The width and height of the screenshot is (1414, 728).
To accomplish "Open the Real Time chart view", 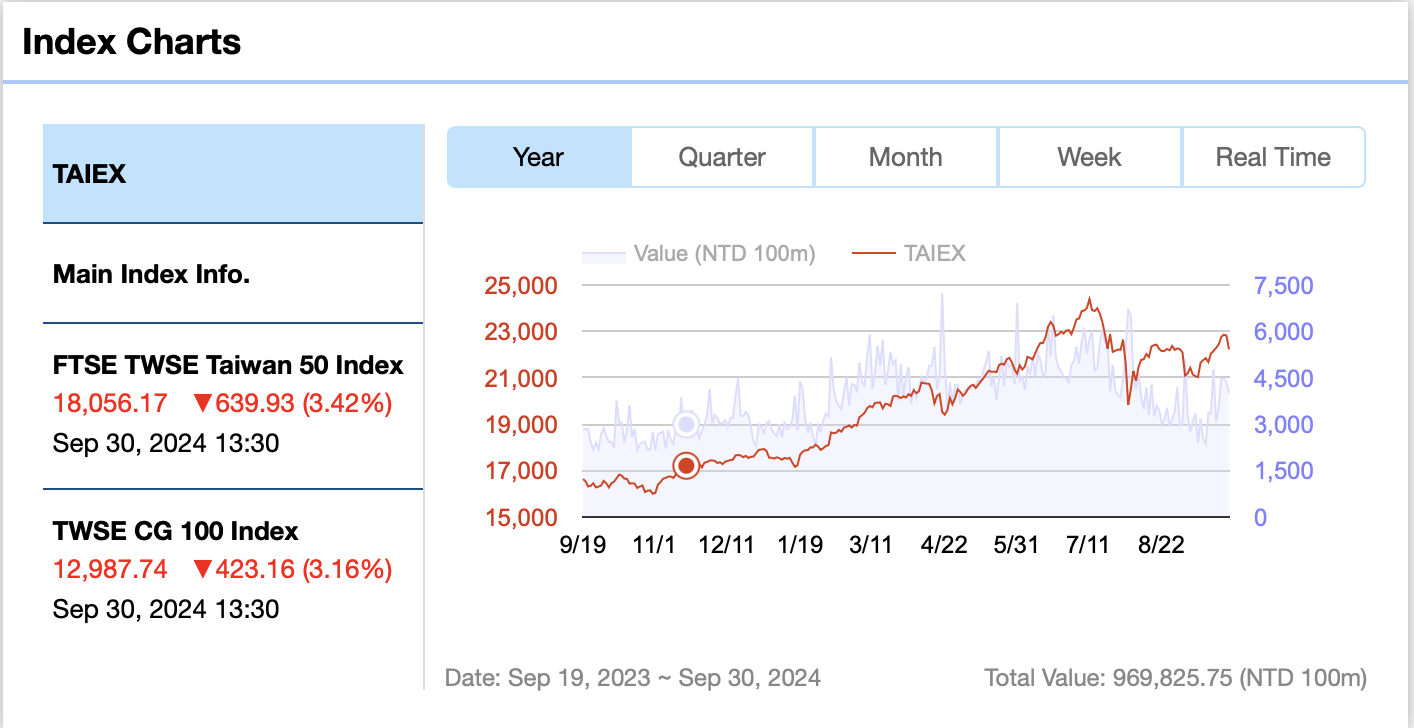I will click(x=1273, y=157).
